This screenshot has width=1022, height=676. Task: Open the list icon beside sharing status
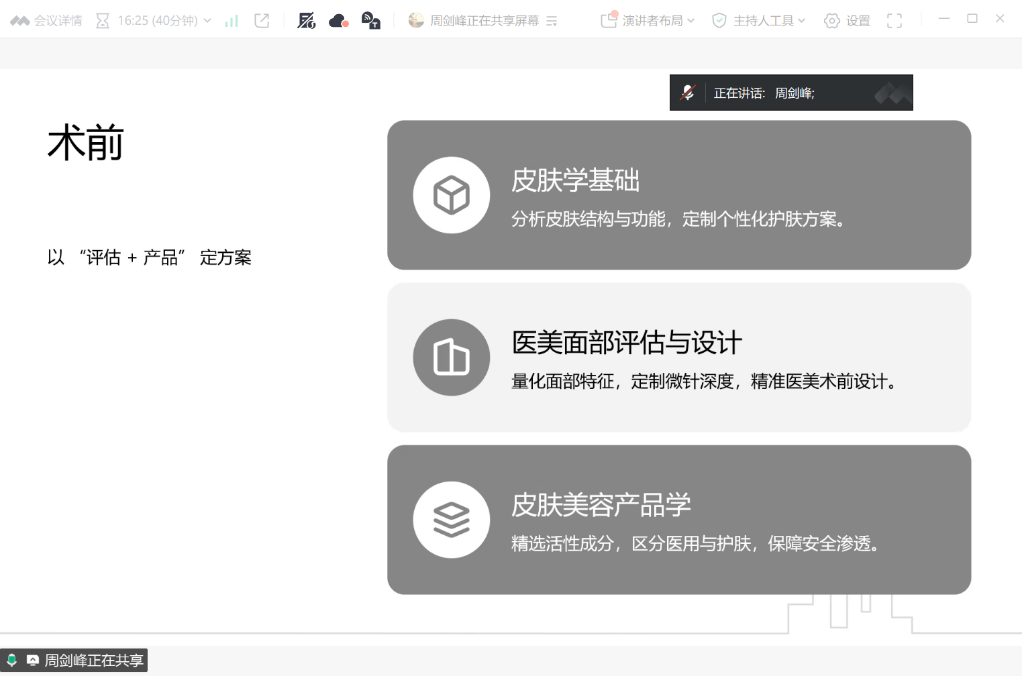(x=552, y=20)
